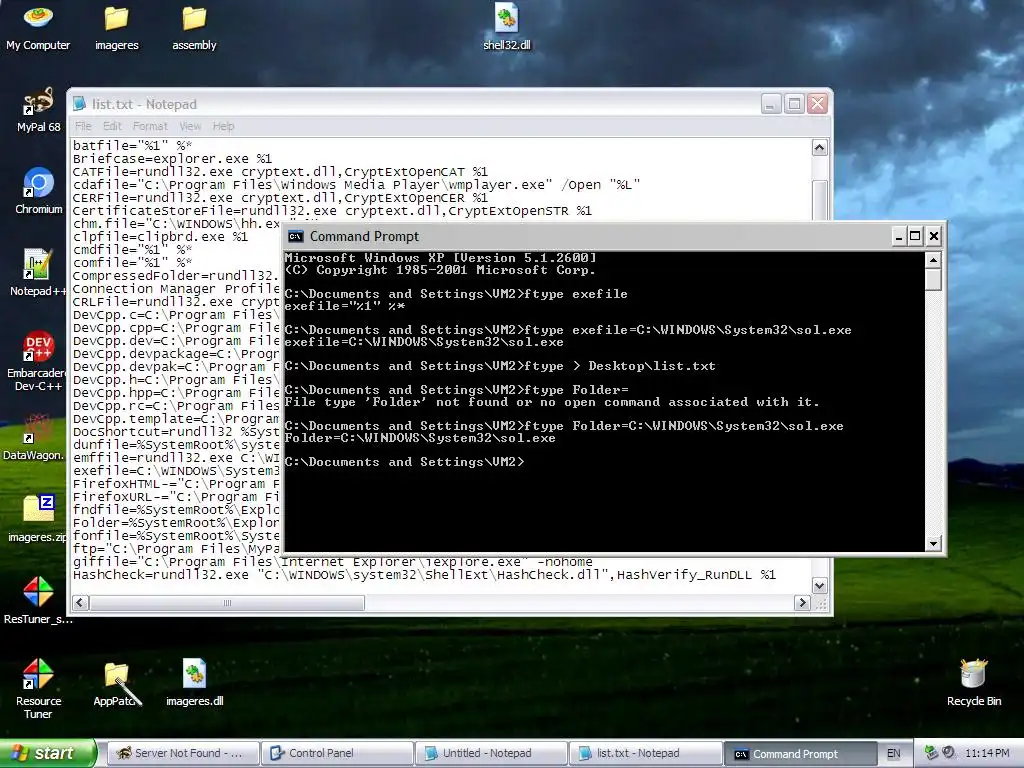
Task: Open View menu in list.txt Notepad
Action: pos(190,126)
